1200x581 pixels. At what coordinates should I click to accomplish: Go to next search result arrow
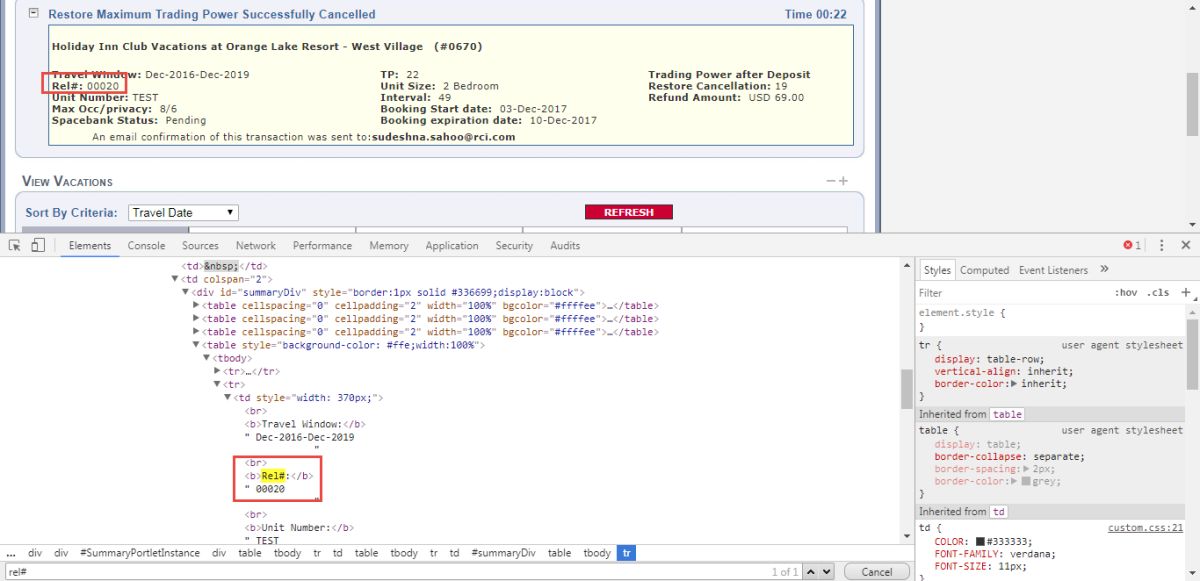point(826,572)
